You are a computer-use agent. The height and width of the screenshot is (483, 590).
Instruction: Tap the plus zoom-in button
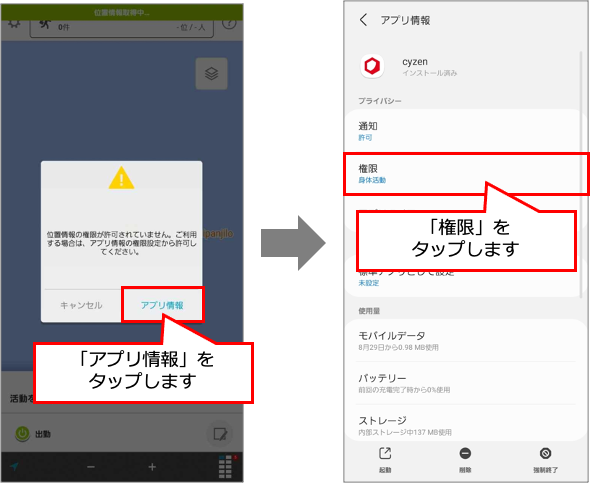coord(152,467)
